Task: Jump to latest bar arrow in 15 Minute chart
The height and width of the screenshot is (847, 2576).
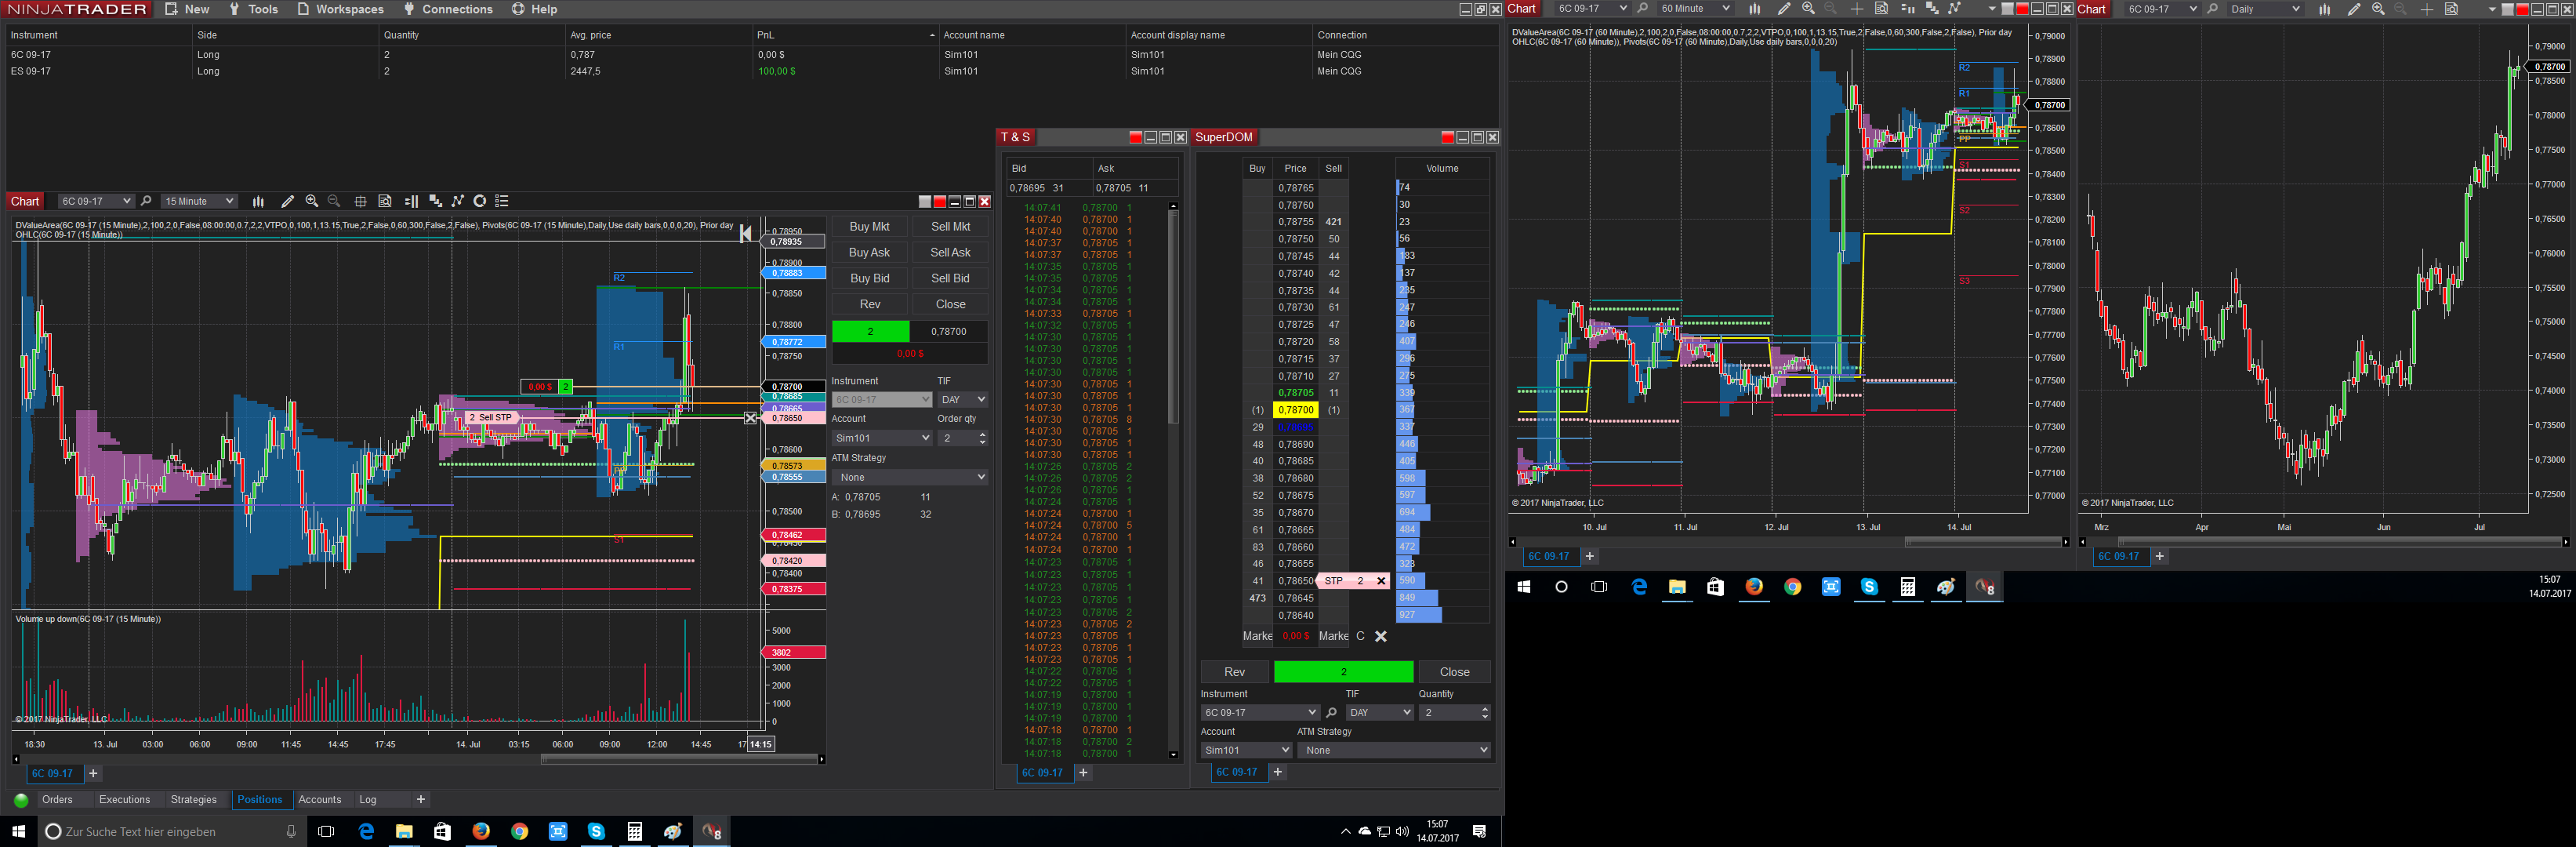Action: [x=745, y=233]
